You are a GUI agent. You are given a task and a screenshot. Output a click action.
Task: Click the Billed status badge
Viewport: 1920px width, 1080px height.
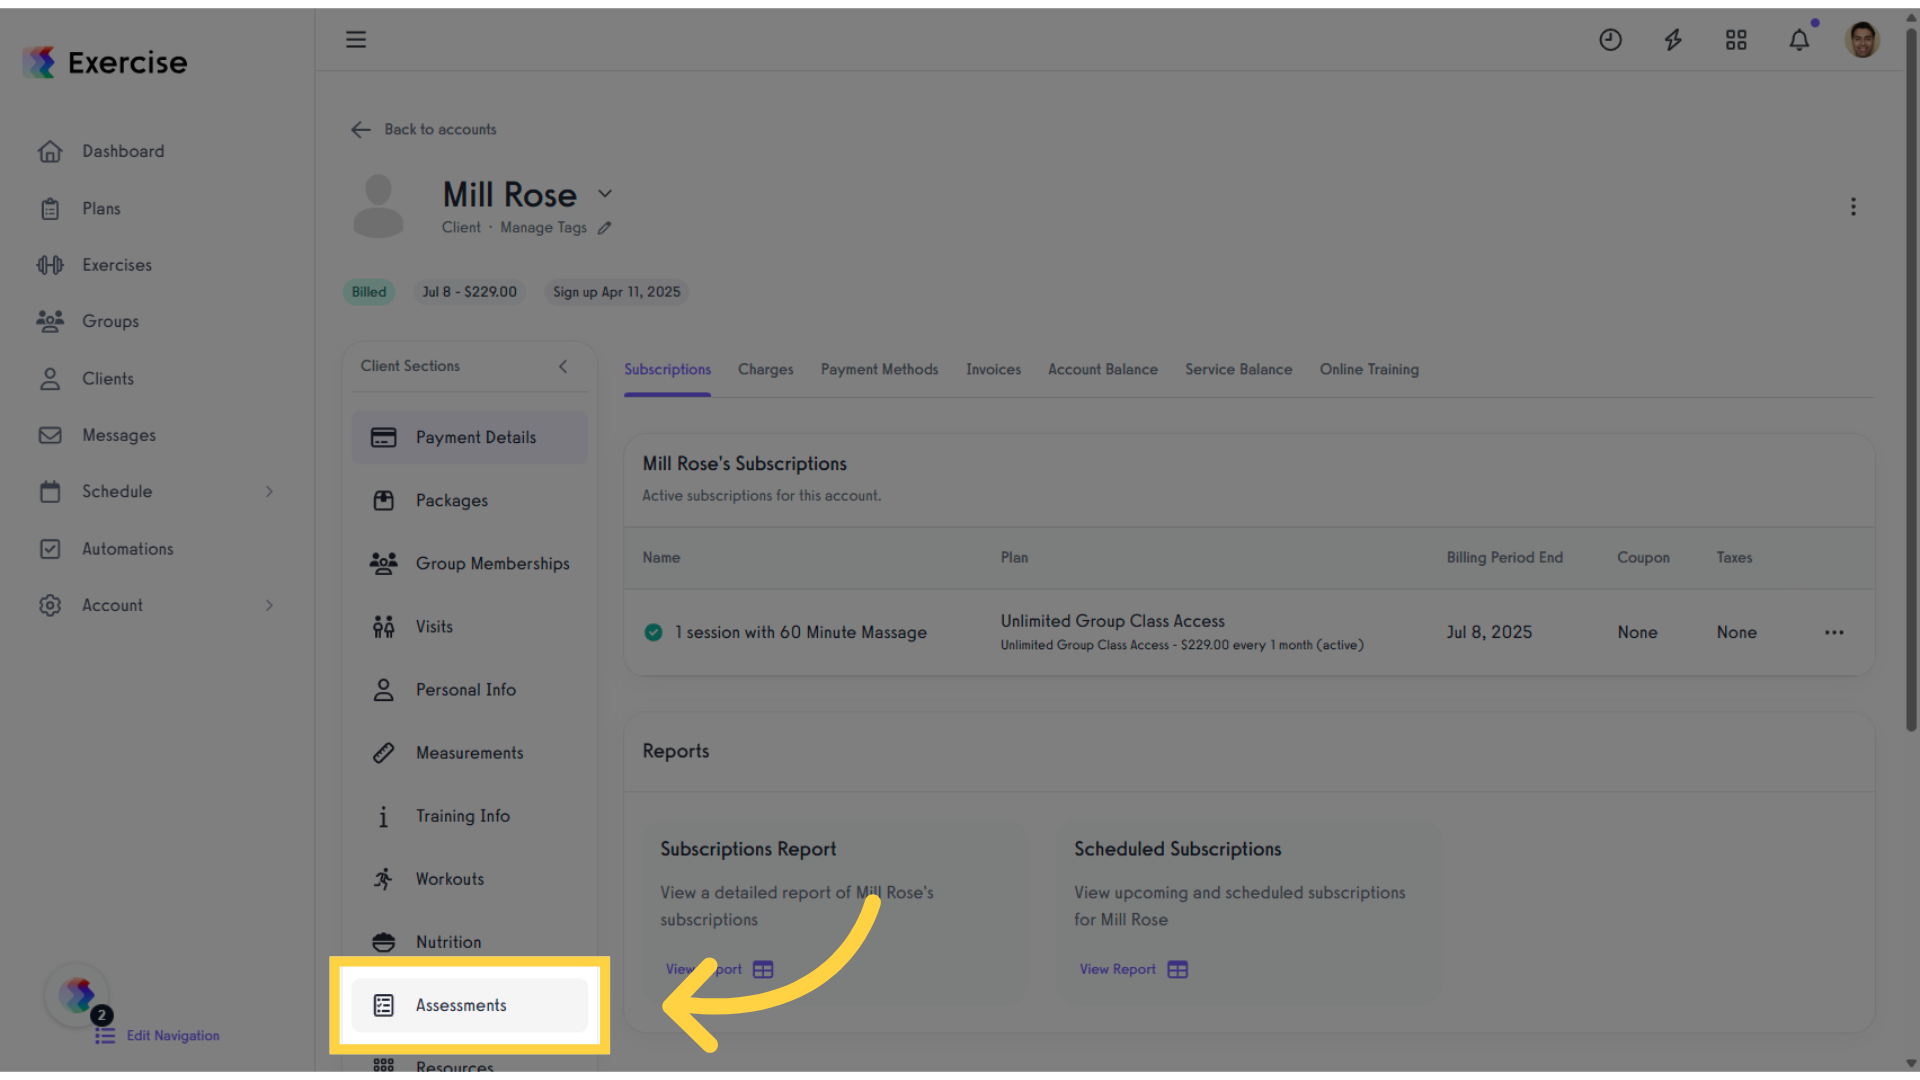pyautogui.click(x=369, y=293)
